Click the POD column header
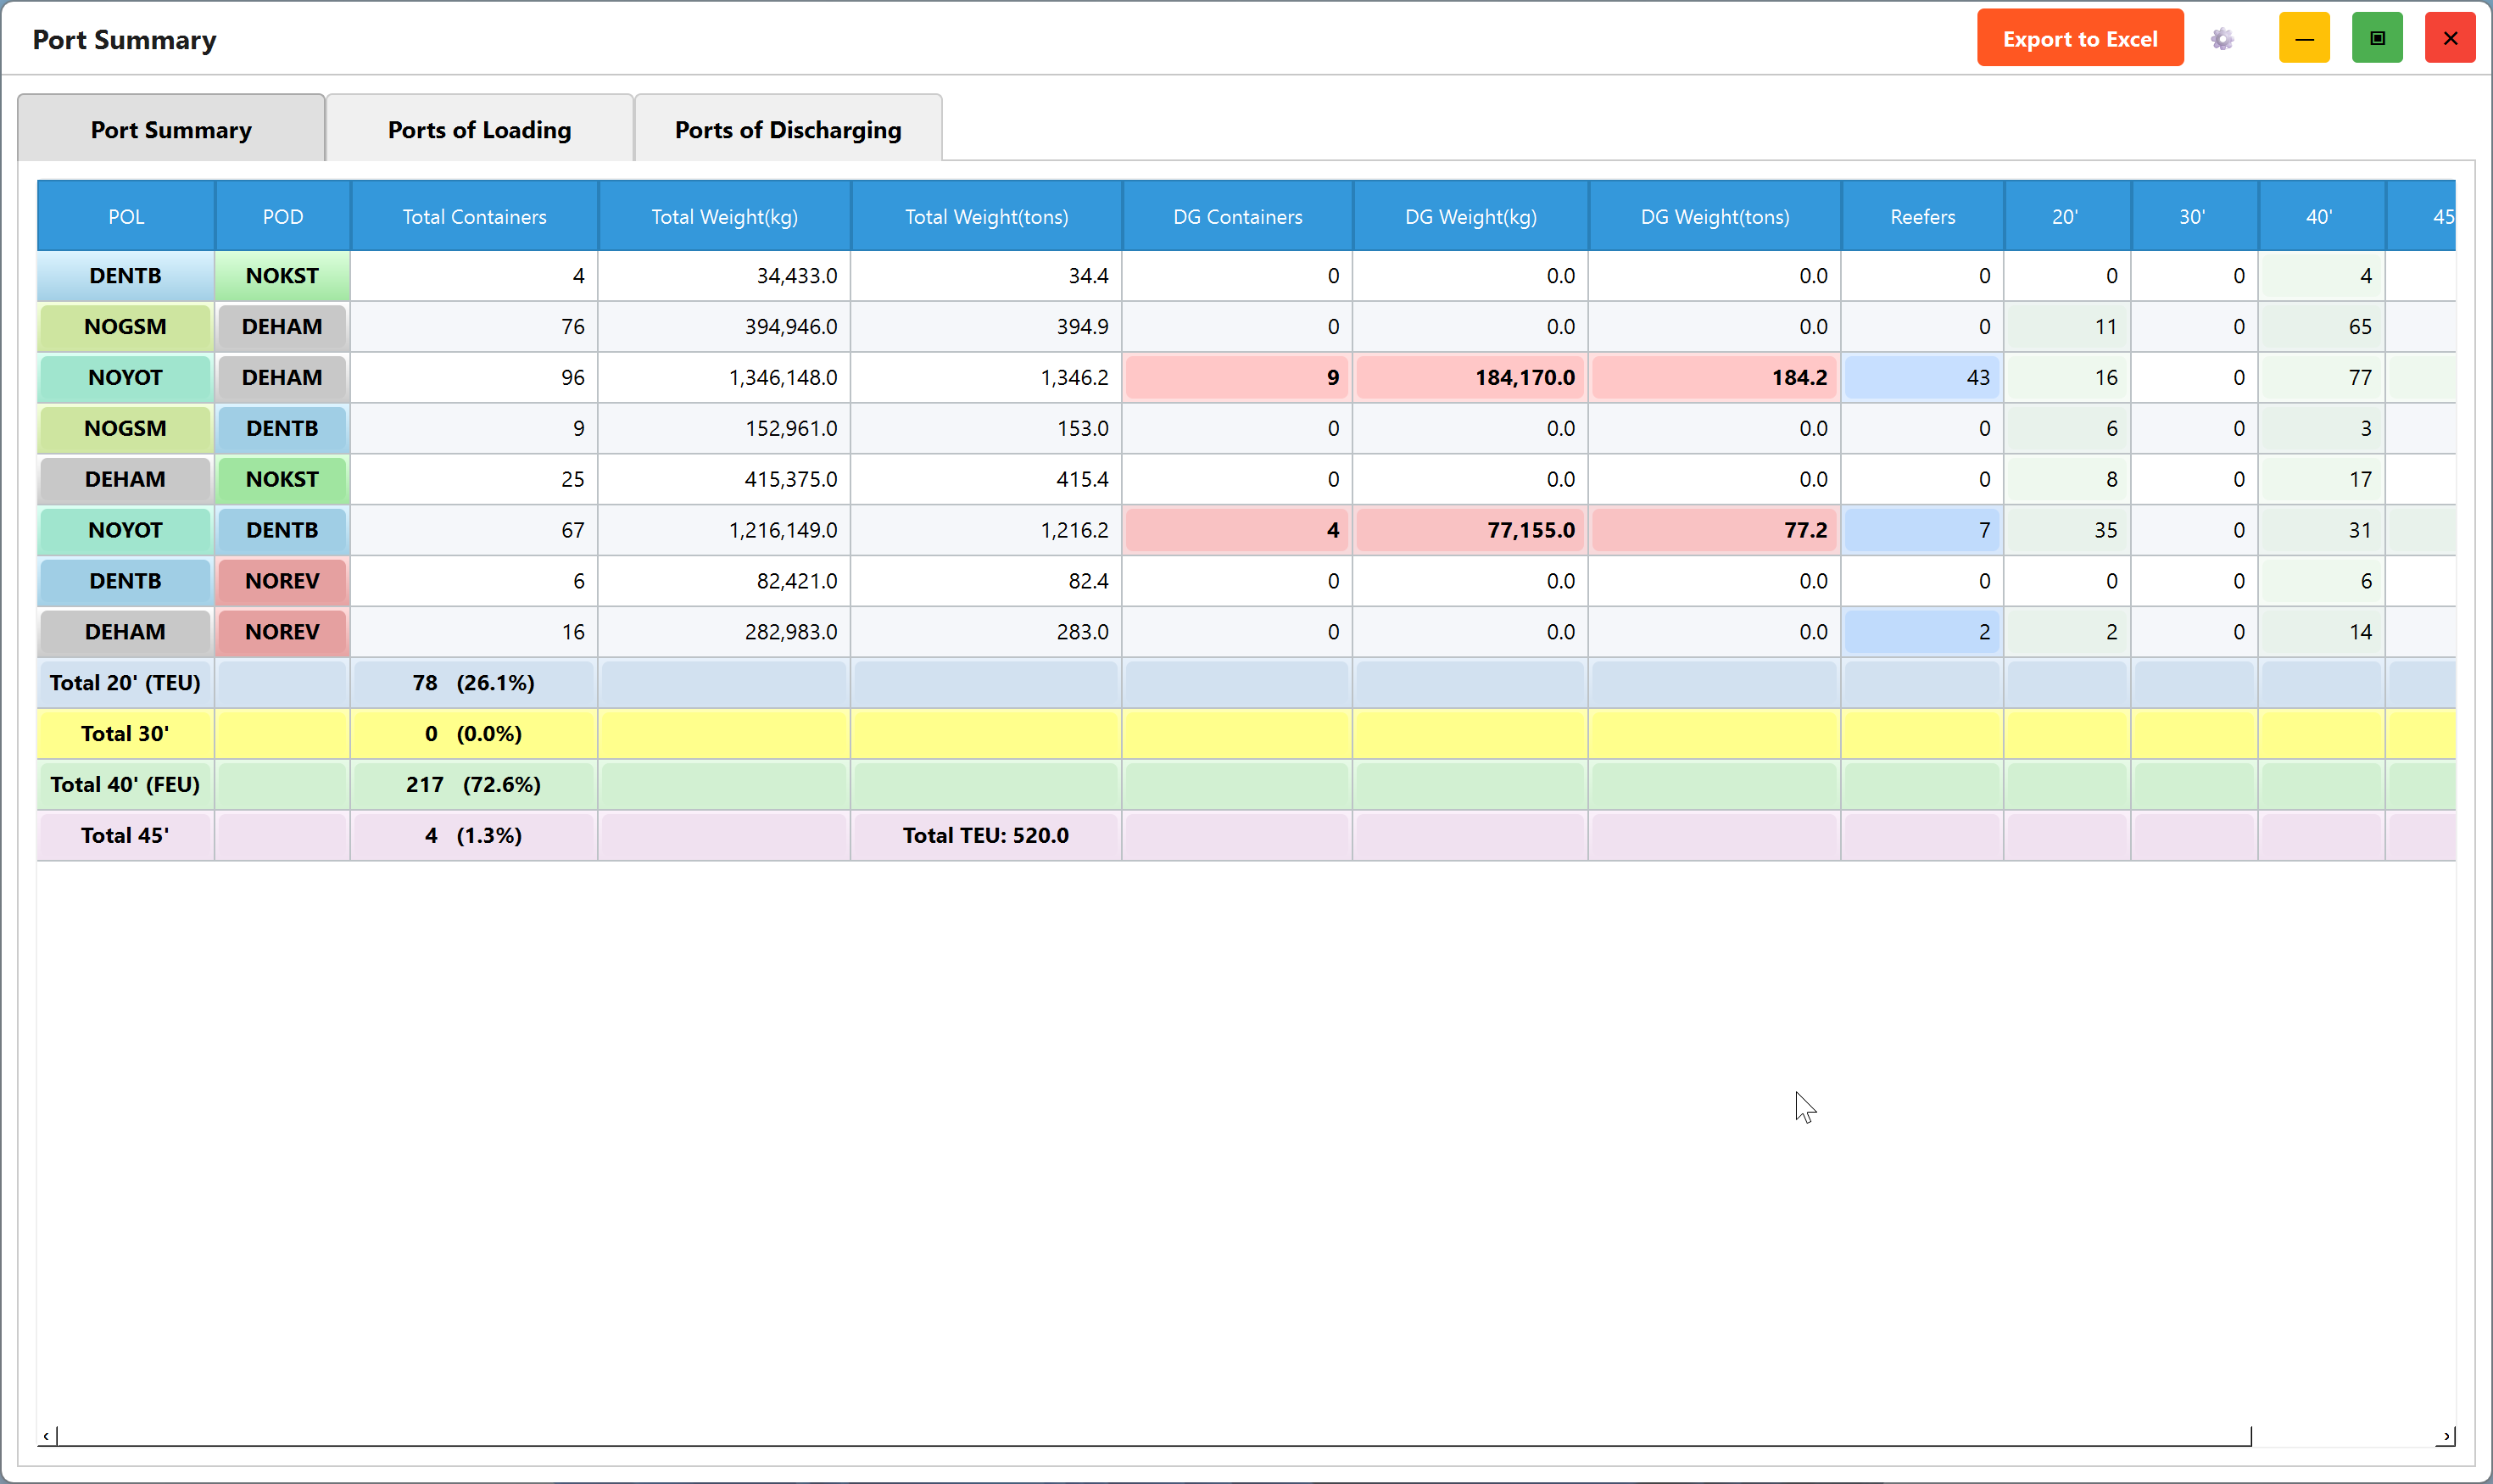Screen dimensions: 2493x1484 pos(283,216)
